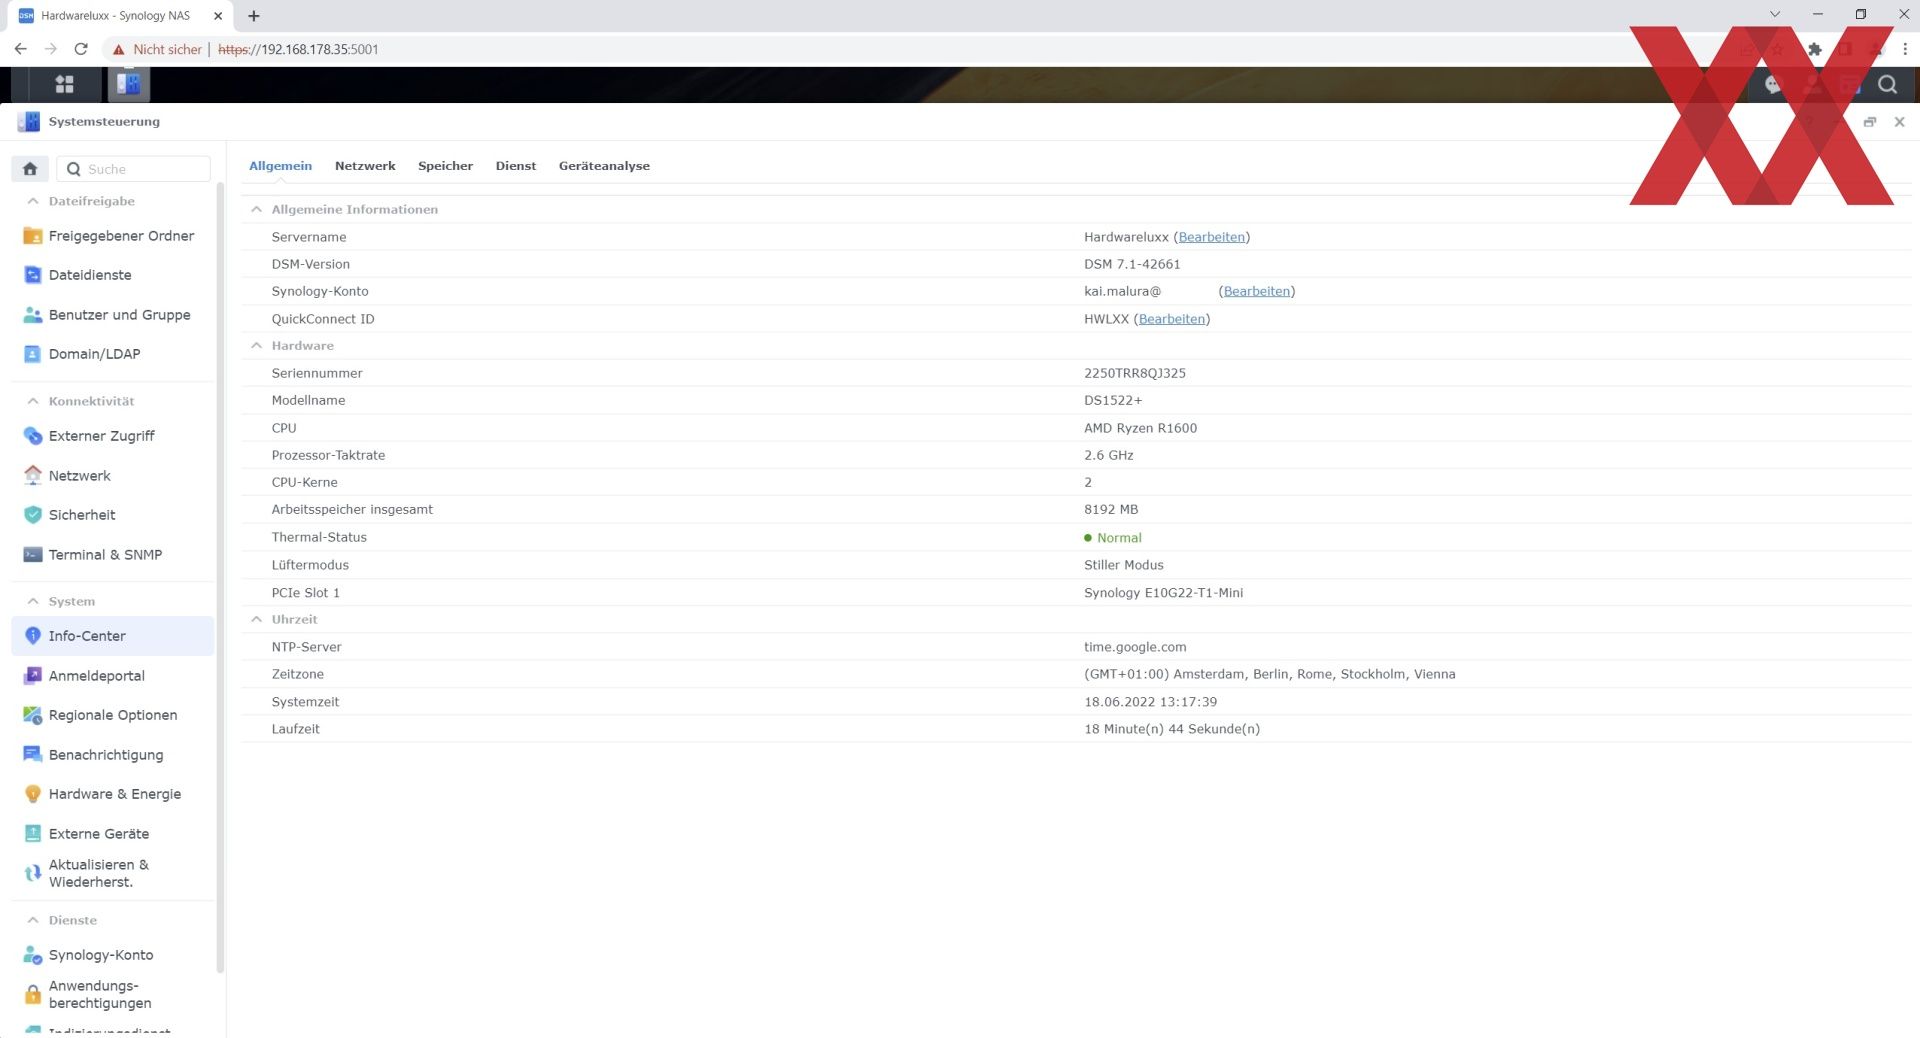Click the Synology E10G22-T1-Mini value
The image size is (1920, 1038).
pyautogui.click(x=1163, y=593)
